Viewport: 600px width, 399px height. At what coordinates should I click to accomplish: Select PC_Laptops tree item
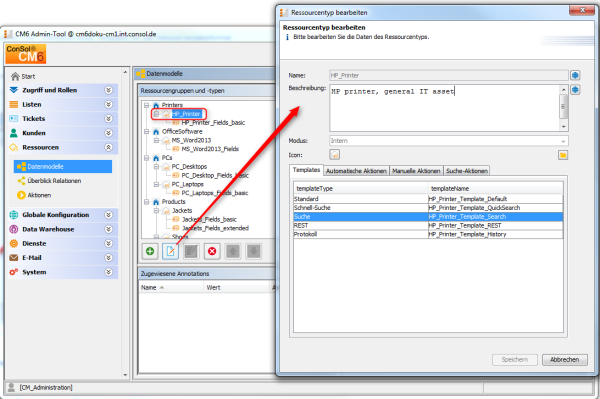(x=188, y=184)
